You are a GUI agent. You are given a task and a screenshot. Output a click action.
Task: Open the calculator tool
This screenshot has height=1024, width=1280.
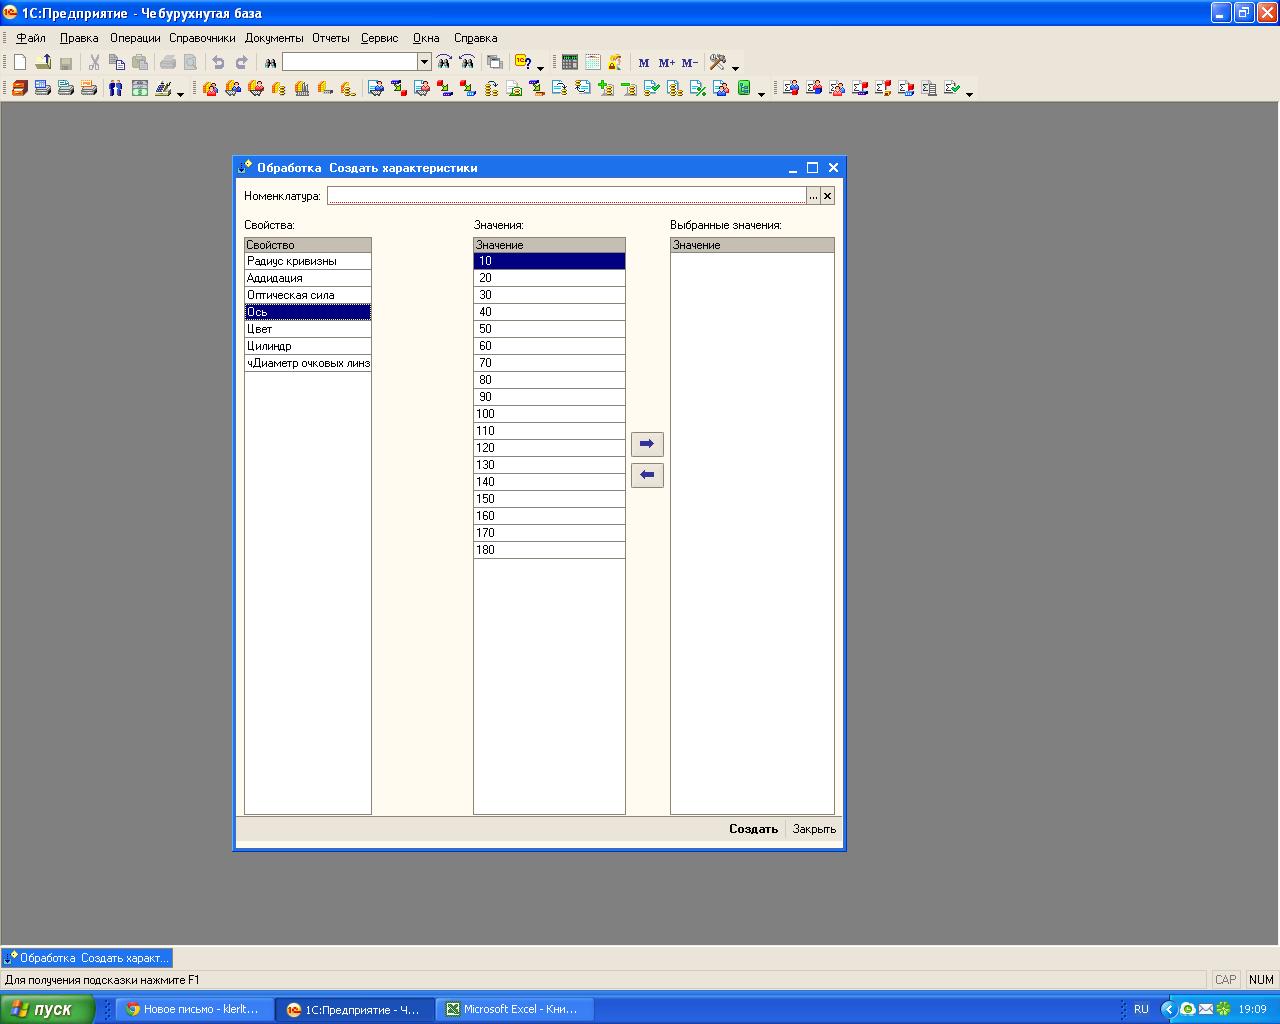[569, 62]
